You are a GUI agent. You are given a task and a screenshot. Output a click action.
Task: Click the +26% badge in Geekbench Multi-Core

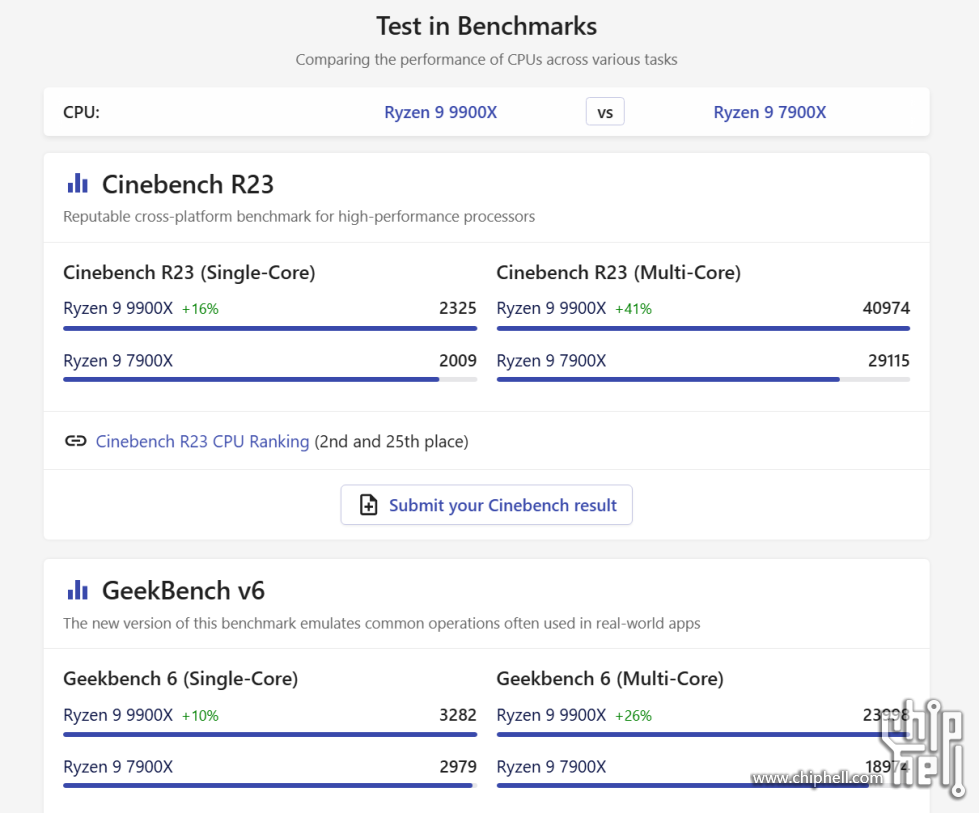point(633,716)
